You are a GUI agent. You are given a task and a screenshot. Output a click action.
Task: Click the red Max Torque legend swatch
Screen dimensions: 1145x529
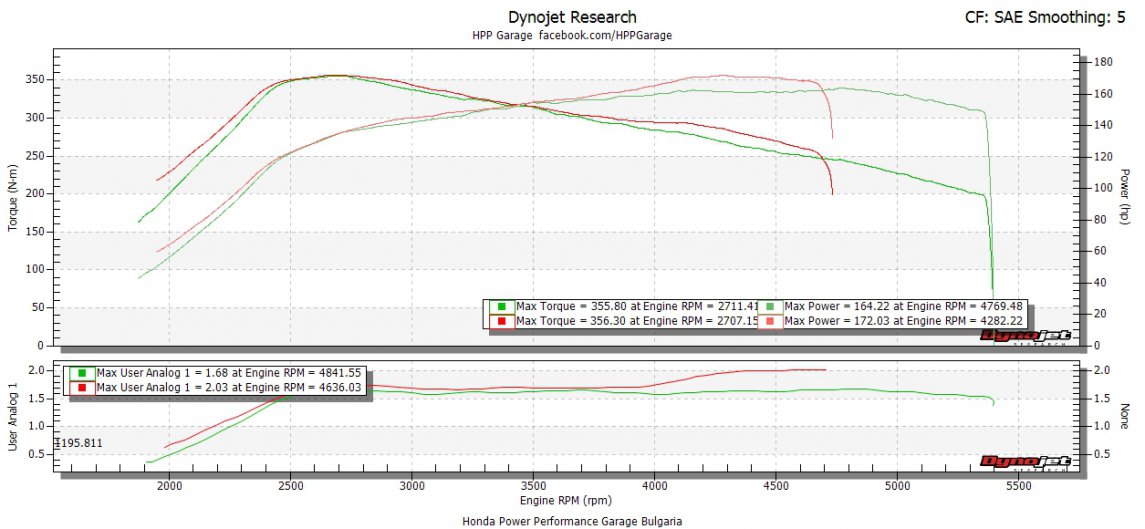[501, 321]
